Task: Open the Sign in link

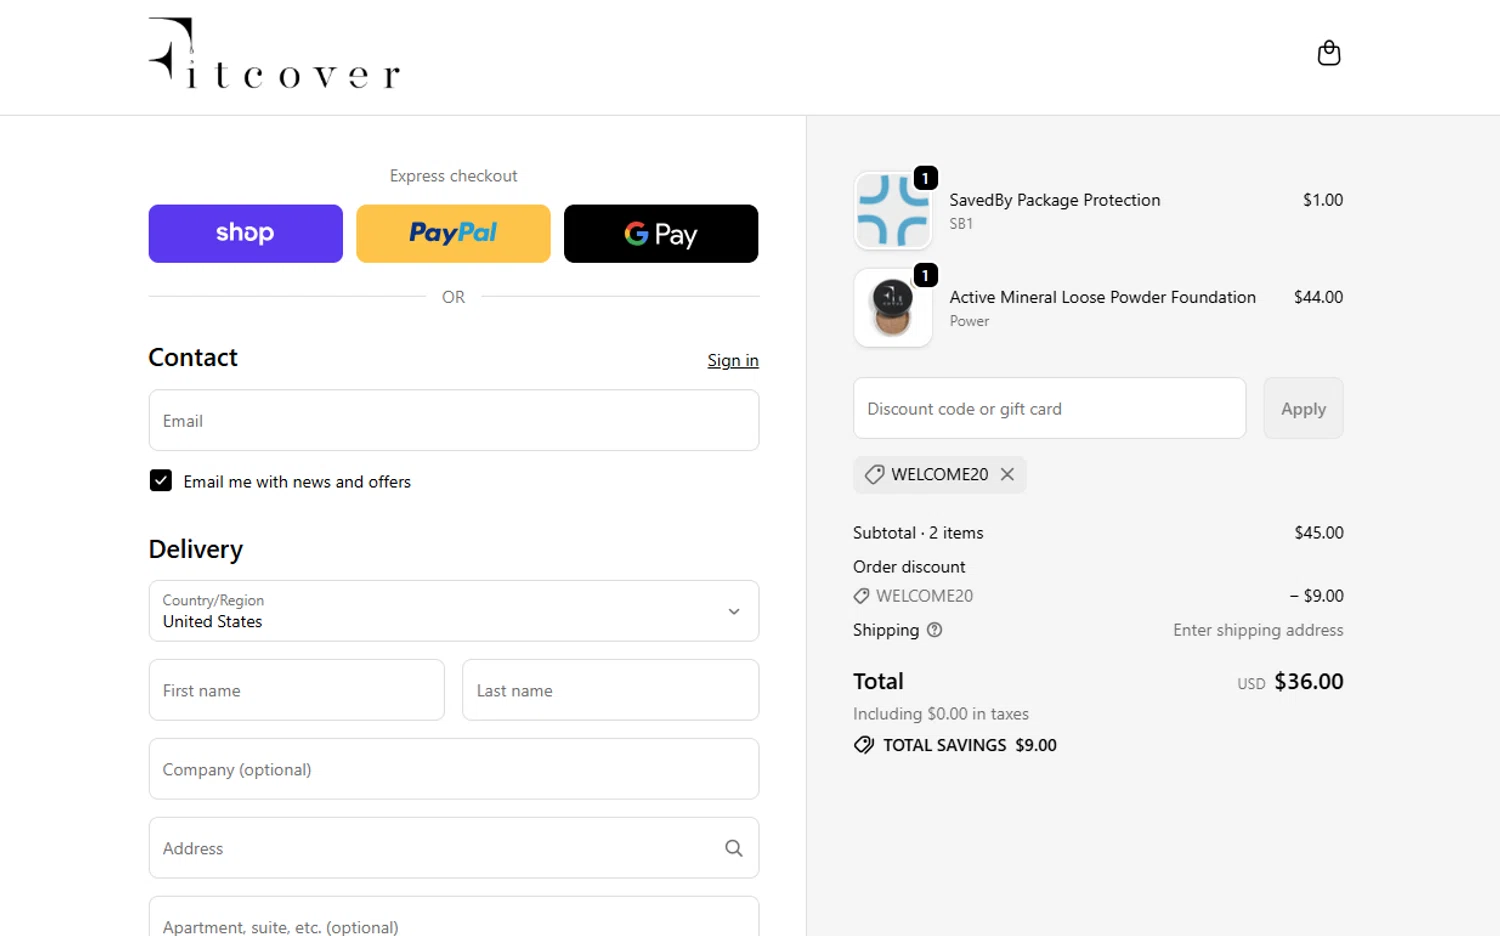Action: point(733,360)
